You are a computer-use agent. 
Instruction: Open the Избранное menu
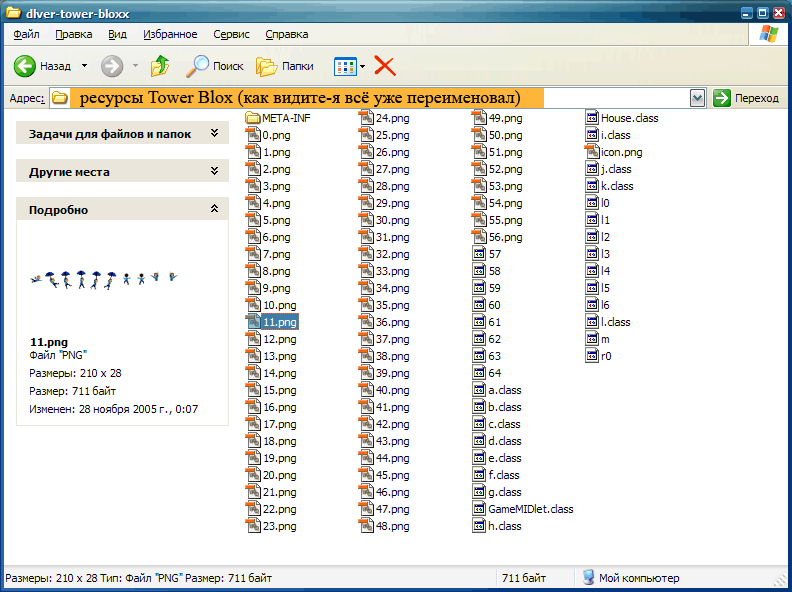tap(170, 34)
